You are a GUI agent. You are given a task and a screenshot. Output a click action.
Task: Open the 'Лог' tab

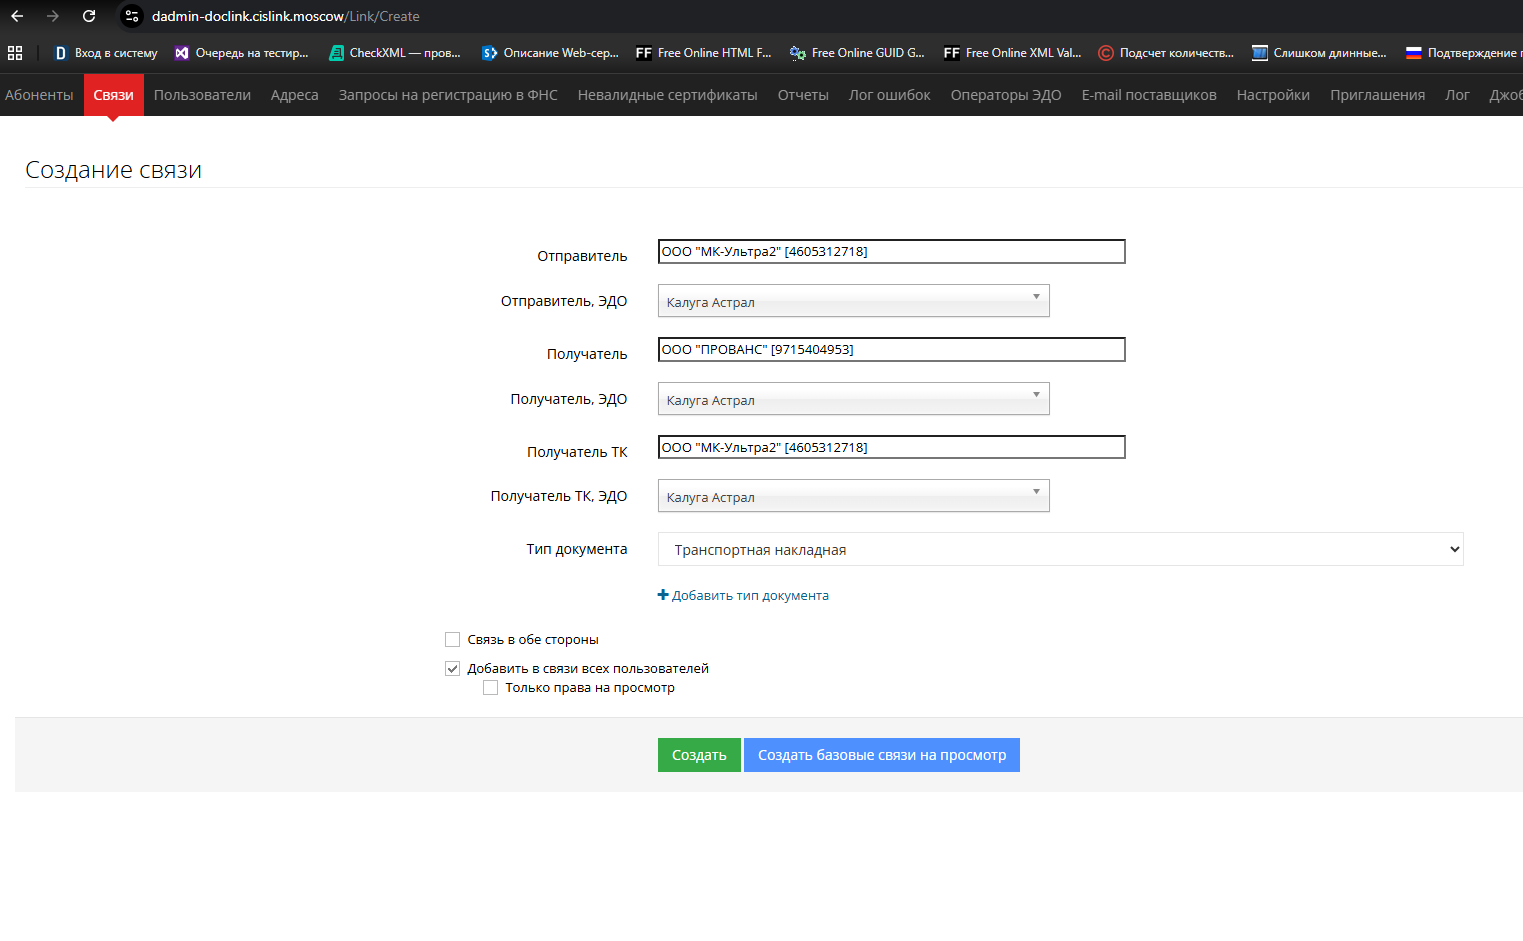tap(1457, 95)
